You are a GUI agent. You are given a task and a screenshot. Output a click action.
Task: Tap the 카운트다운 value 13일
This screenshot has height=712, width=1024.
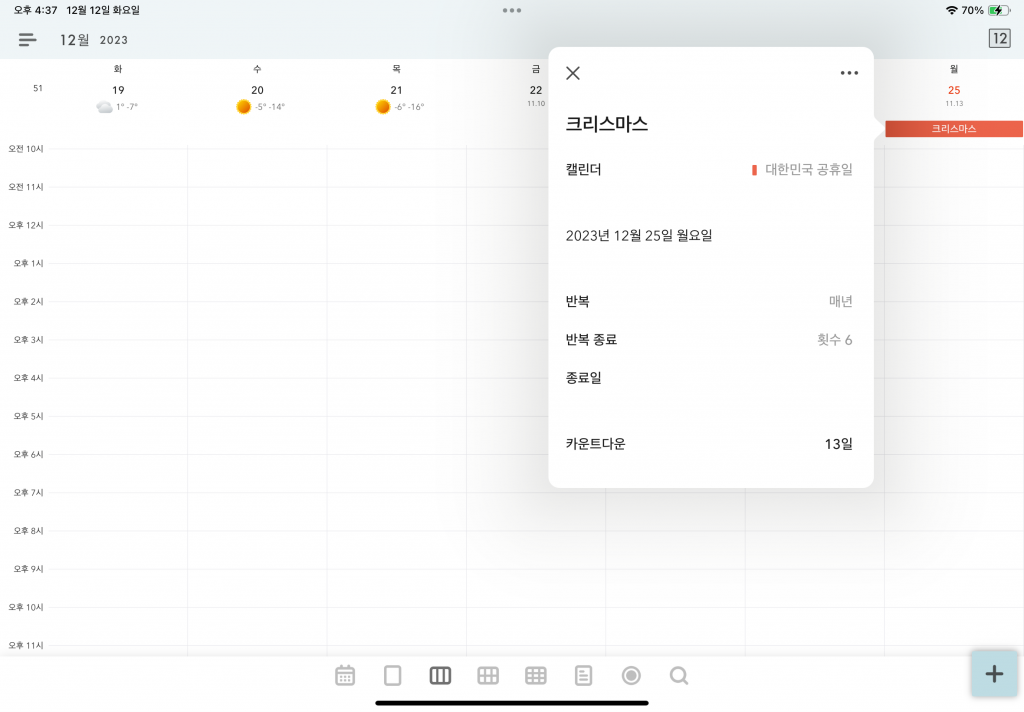[839, 444]
